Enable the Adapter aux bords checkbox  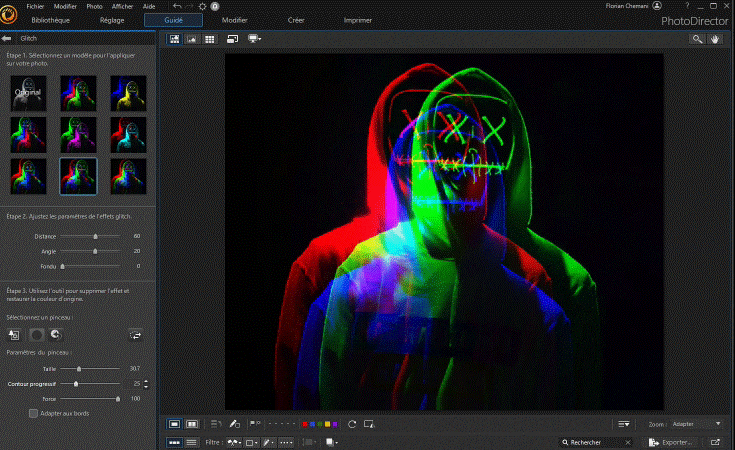pos(33,413)
